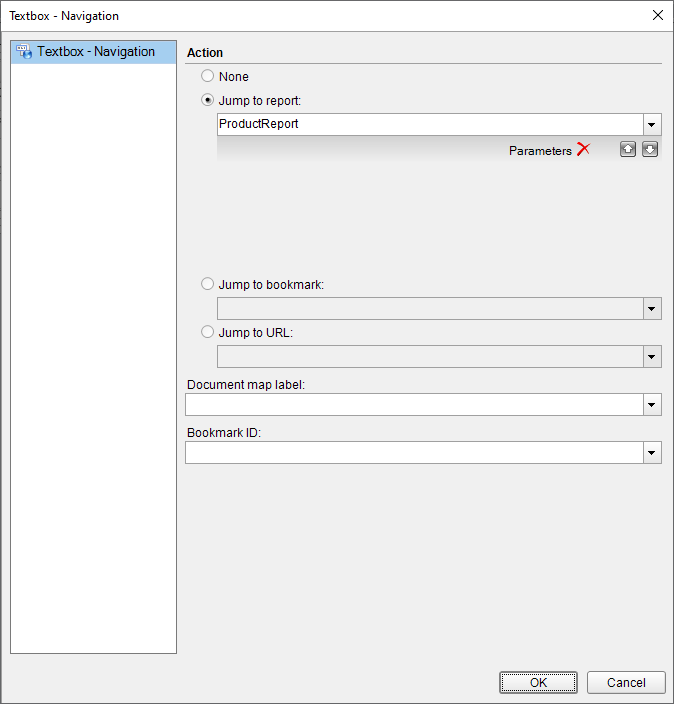This screenshot has width=674, height=704.
Task: Click the red X delete parameter icon
Action: [583, 149]
